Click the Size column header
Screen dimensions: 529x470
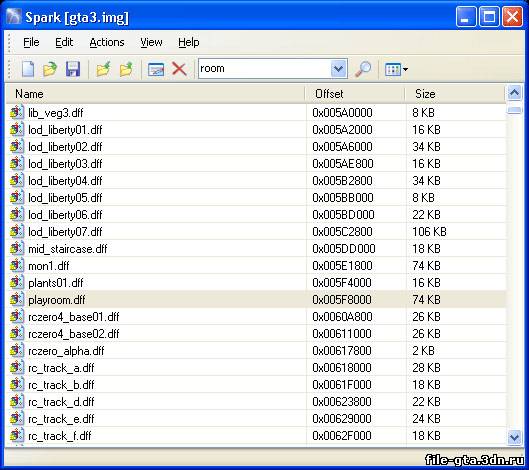point(455,94)
